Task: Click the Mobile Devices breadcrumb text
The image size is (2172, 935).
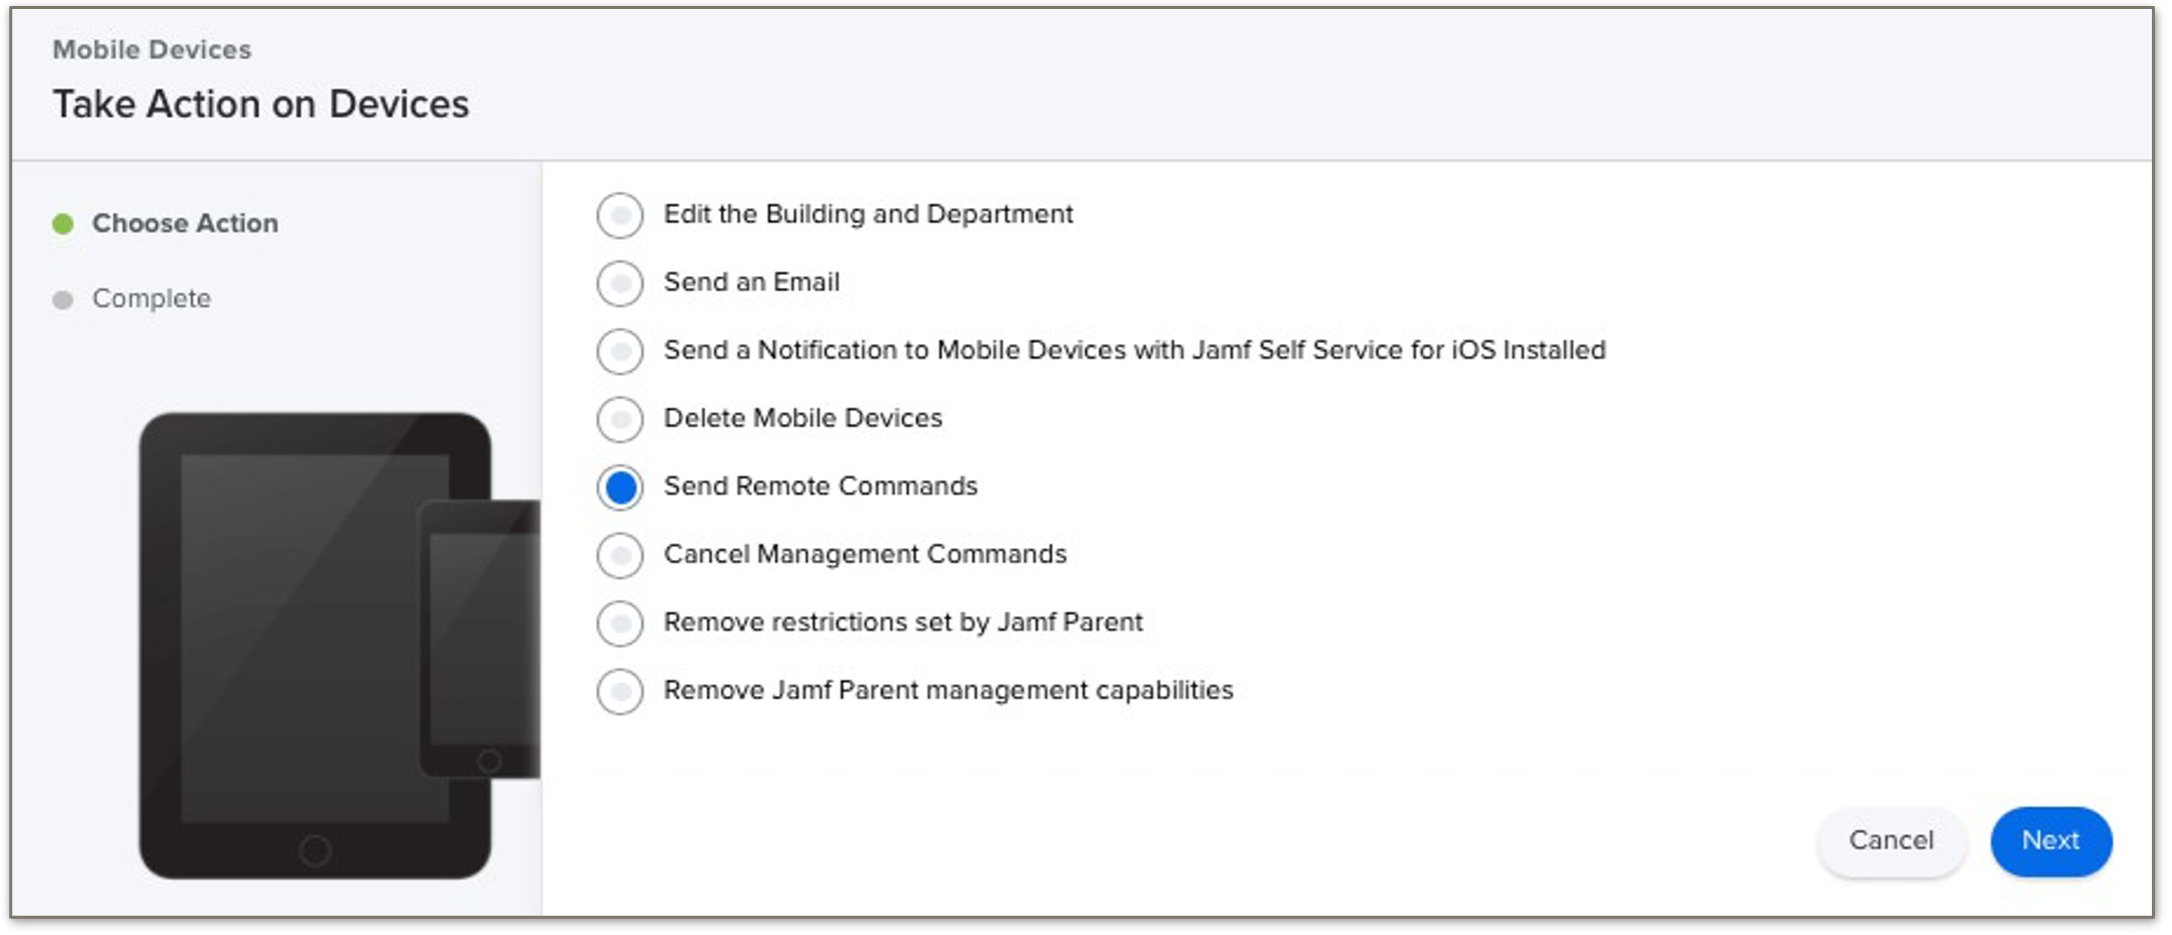Action: (x=152, y=50)
